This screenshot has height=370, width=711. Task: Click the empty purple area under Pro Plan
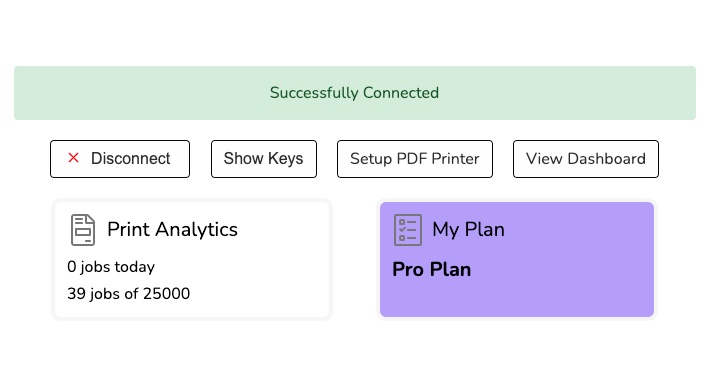(516, 298)
